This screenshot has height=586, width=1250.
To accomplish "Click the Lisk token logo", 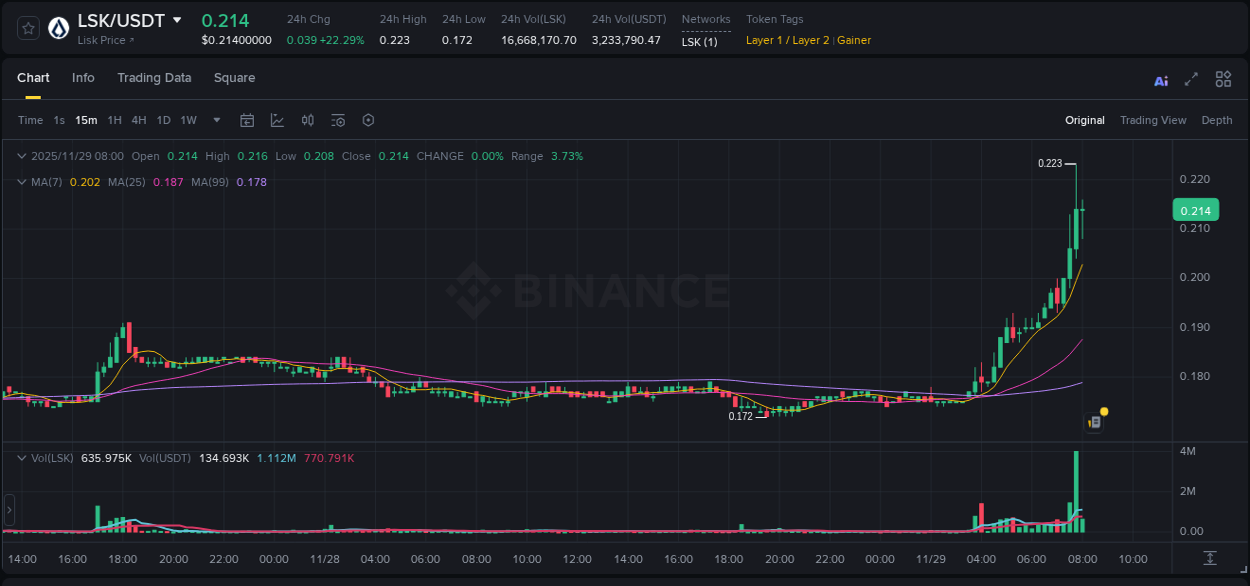I will (x=58, y=27).
